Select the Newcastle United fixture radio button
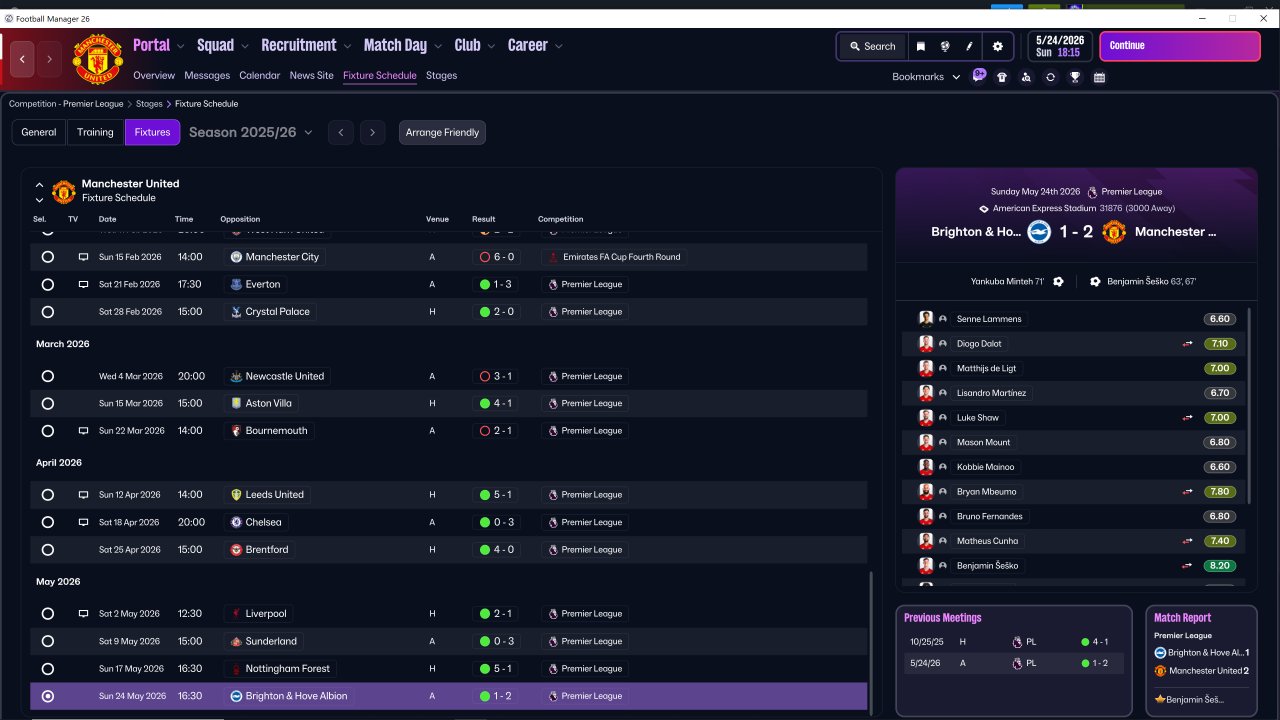This screenshot has height=720, width=1280. [48, 377]
